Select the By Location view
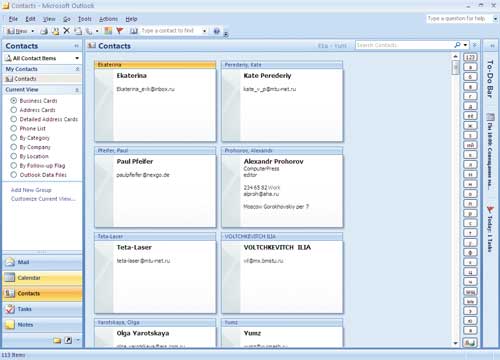This screenshot has width=500, height=360. point(30,156)
